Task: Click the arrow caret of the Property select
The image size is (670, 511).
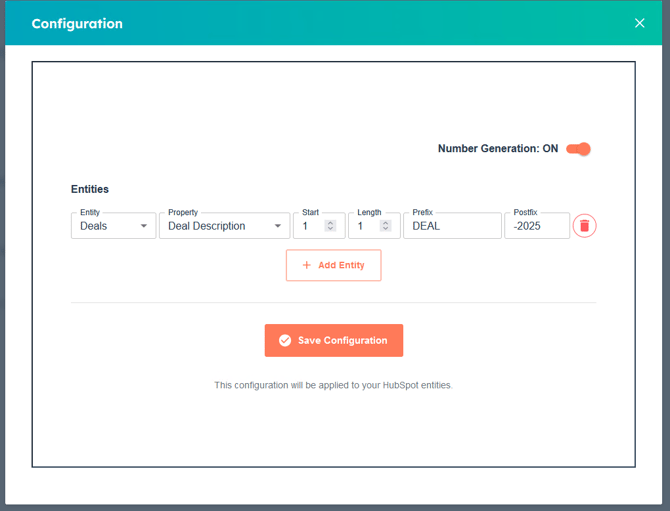Action: click(278, 226)
